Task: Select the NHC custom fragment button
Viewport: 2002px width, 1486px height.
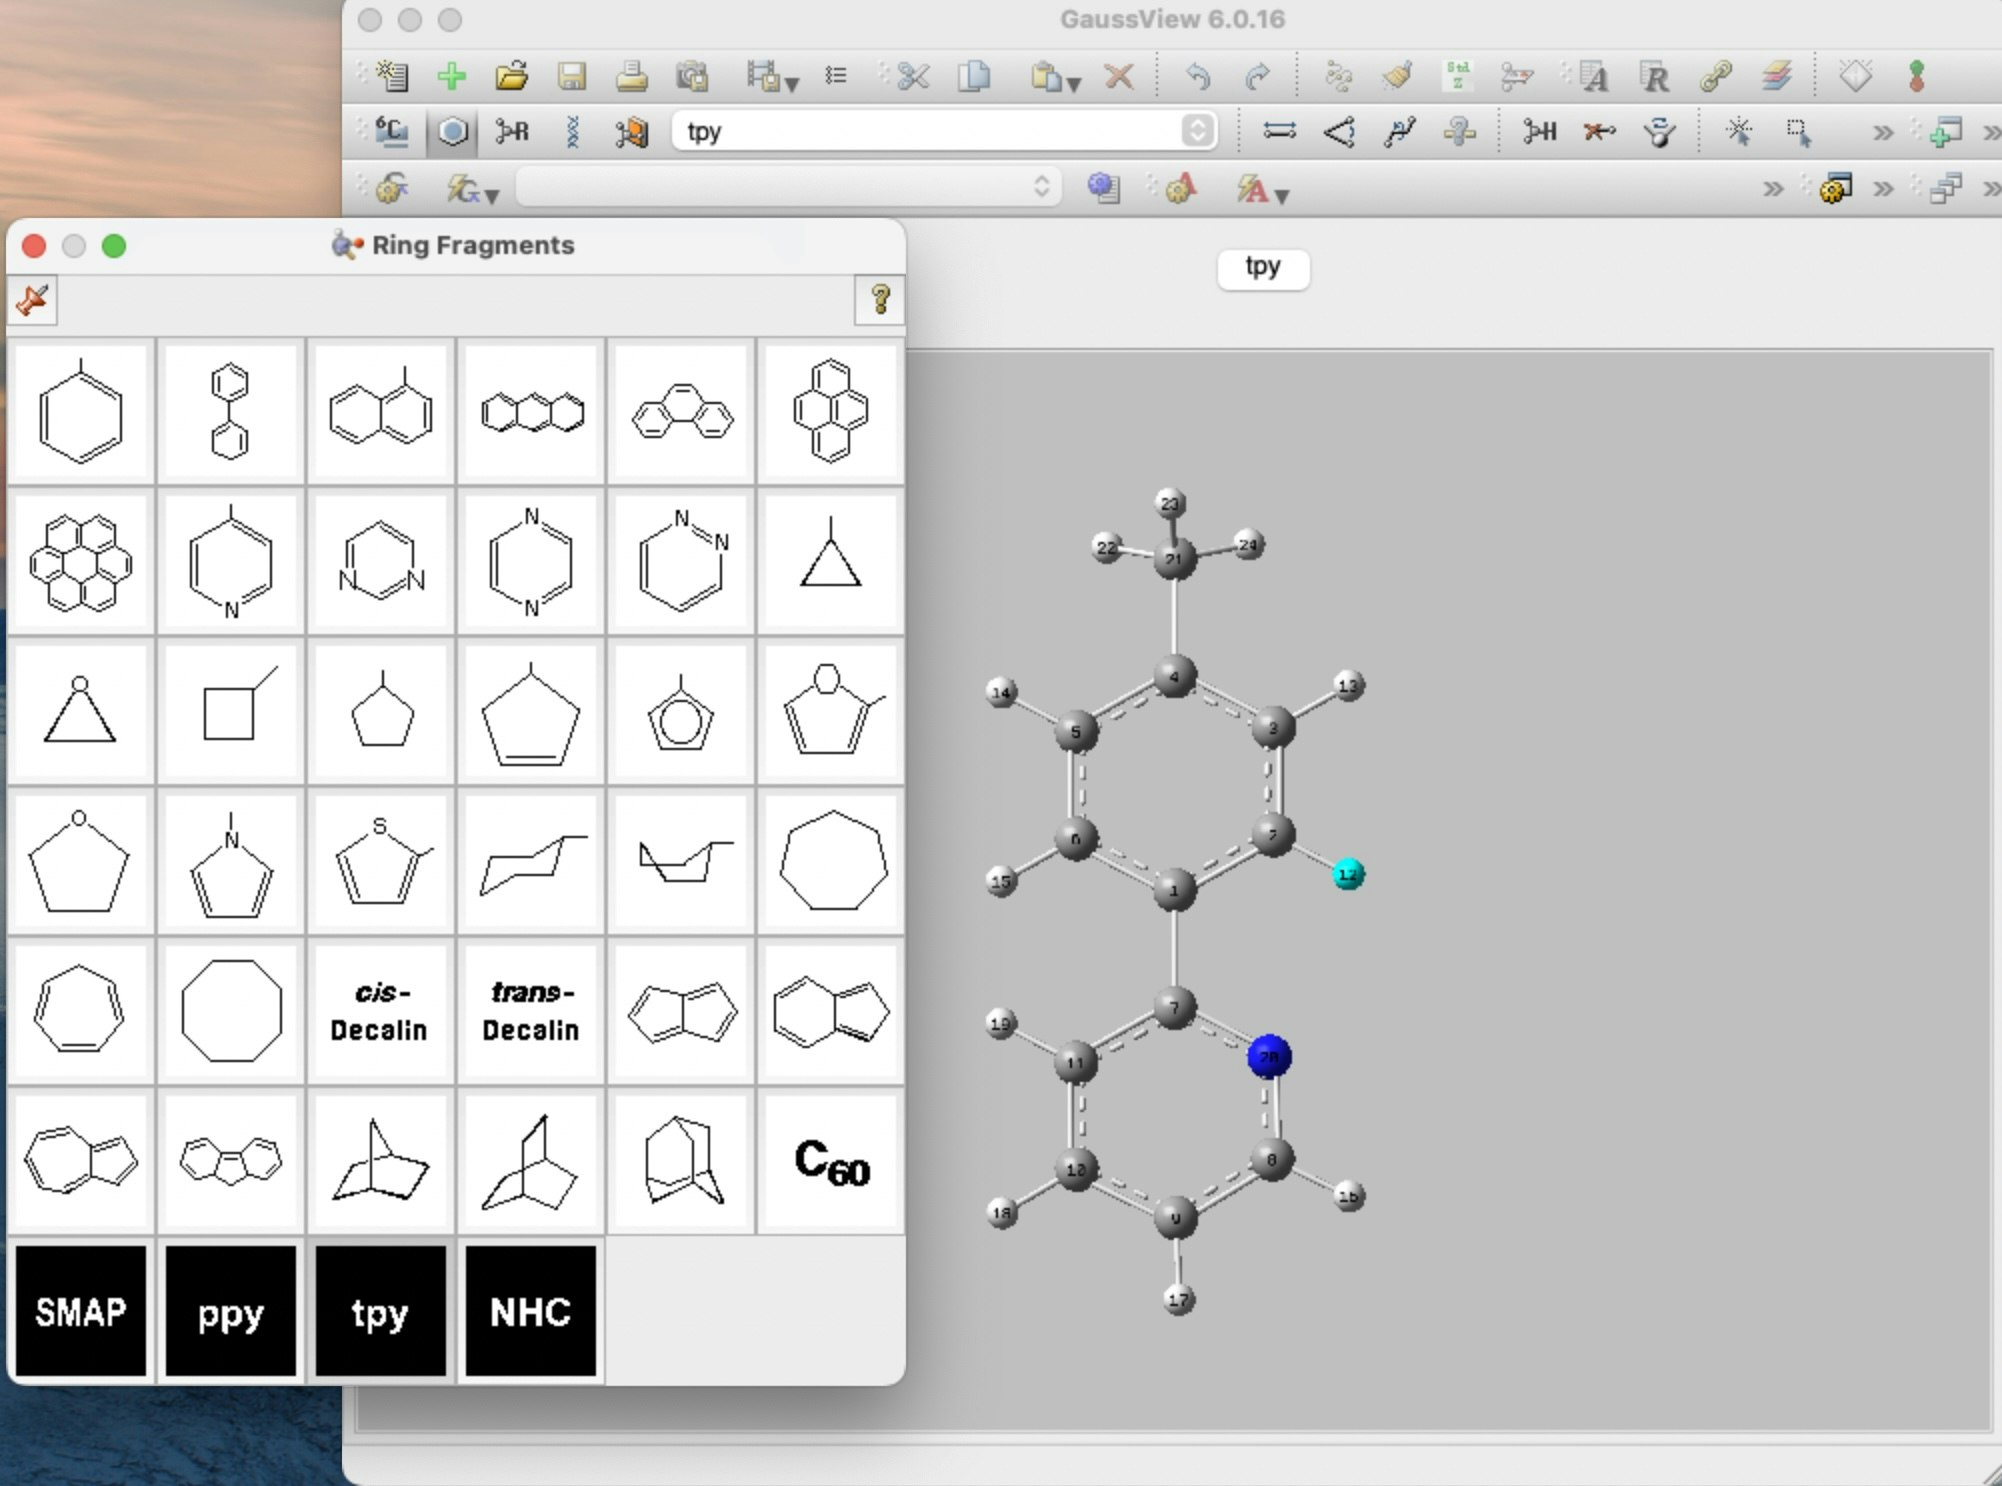Action: 531,1312
